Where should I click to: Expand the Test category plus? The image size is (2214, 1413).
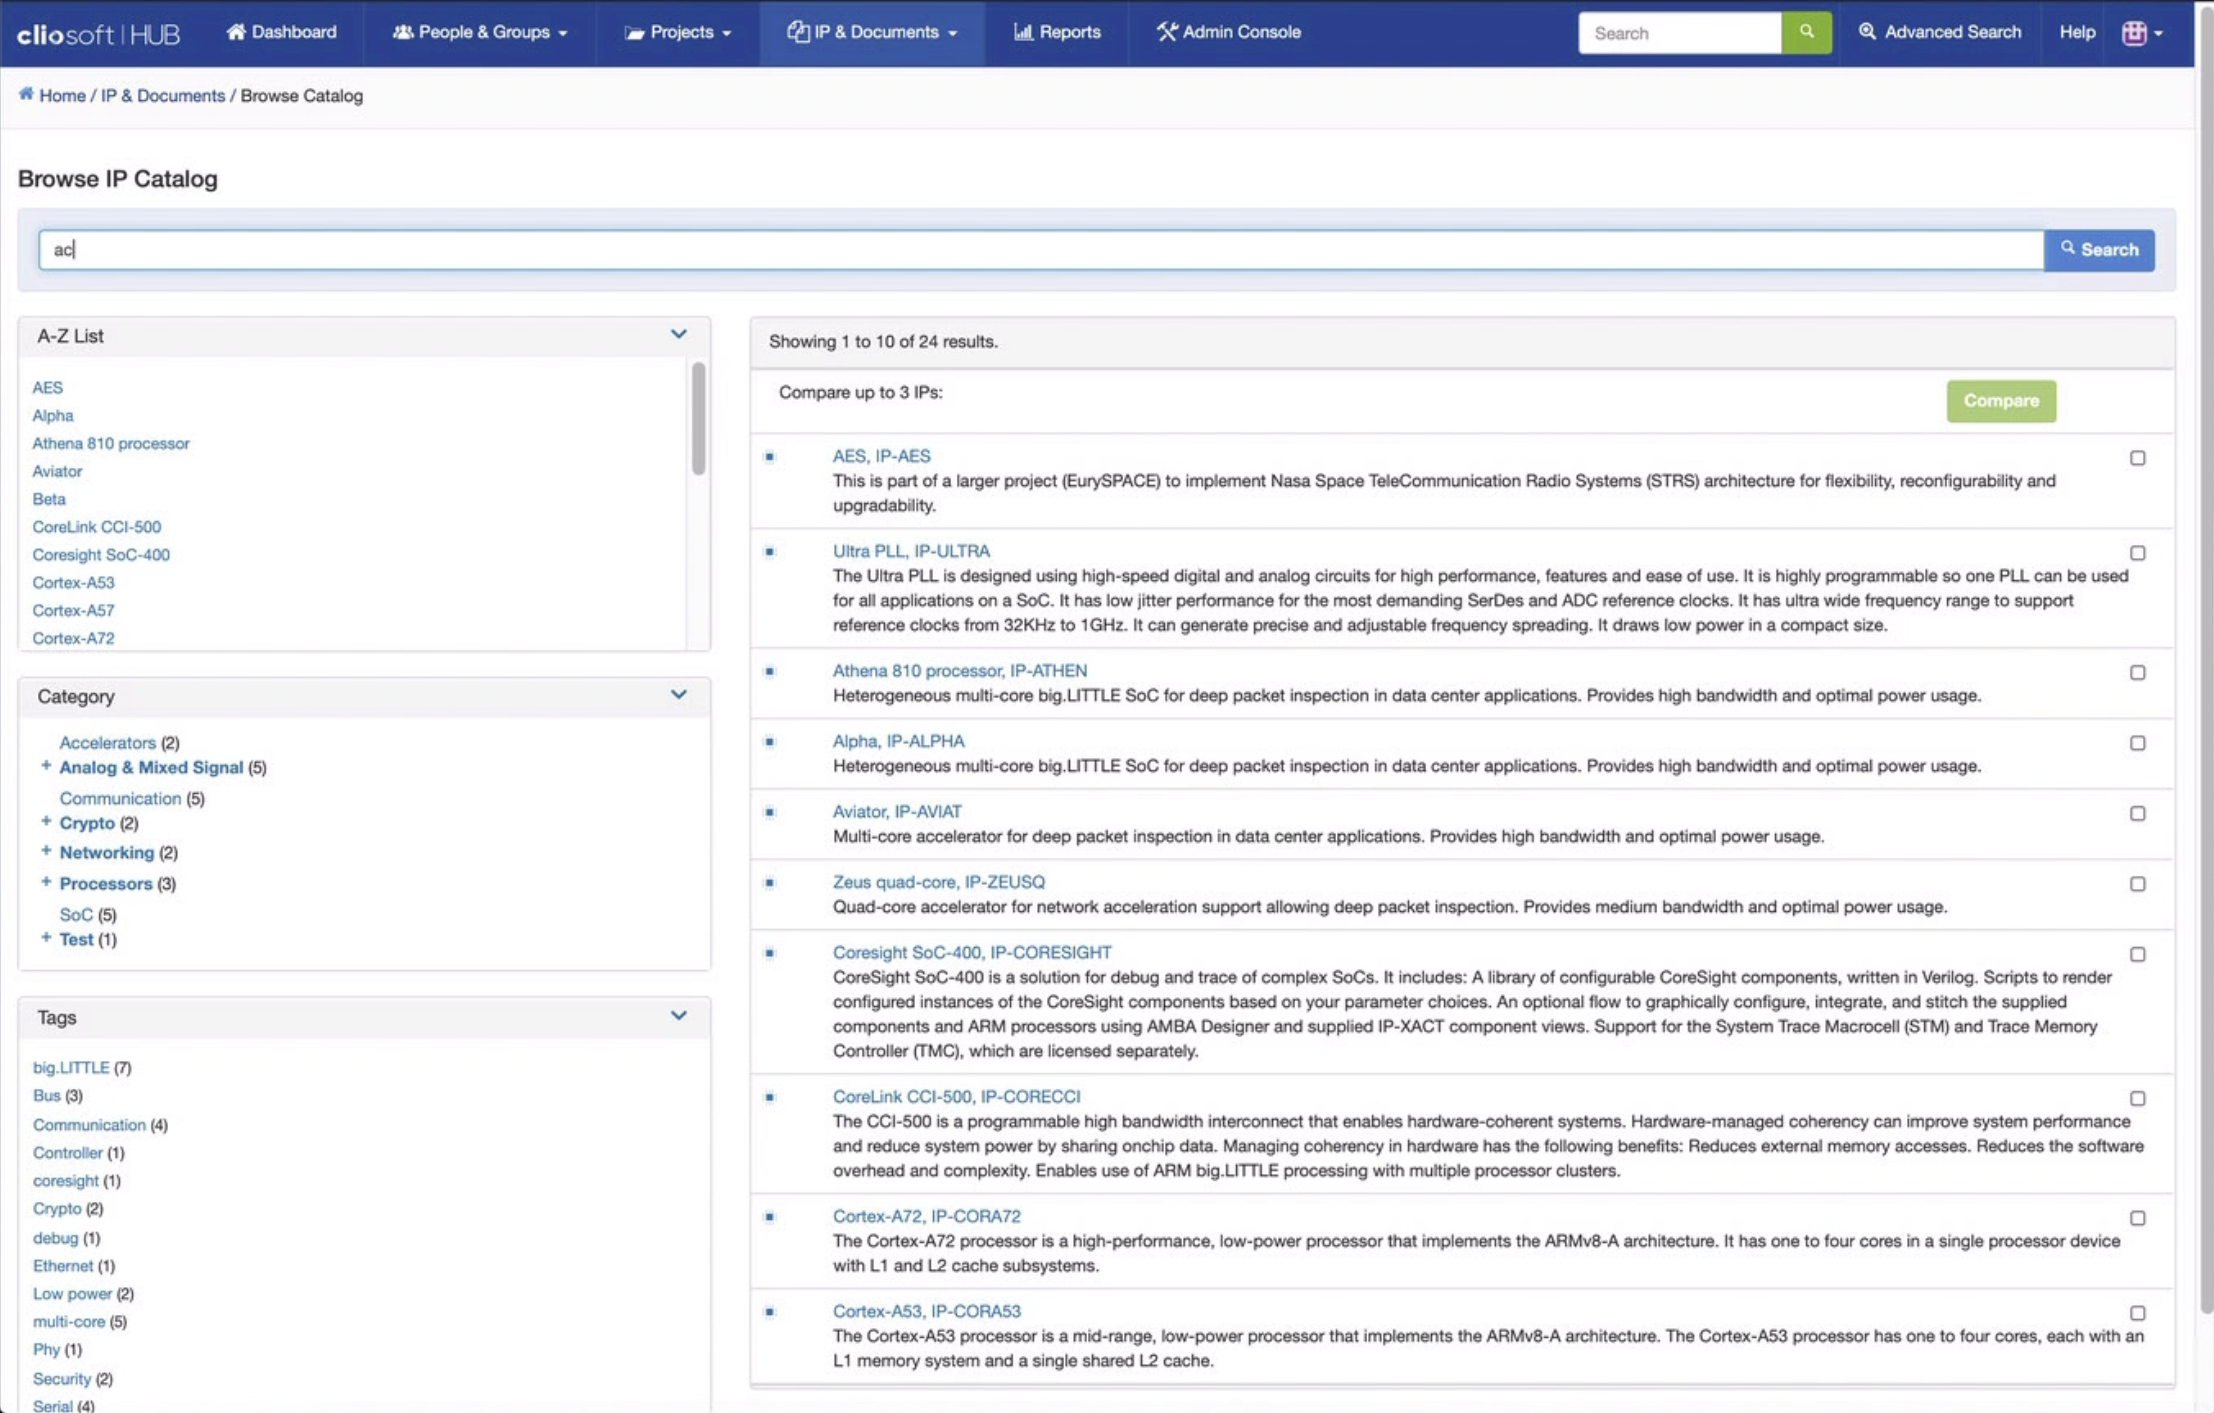tap(46, 938)
